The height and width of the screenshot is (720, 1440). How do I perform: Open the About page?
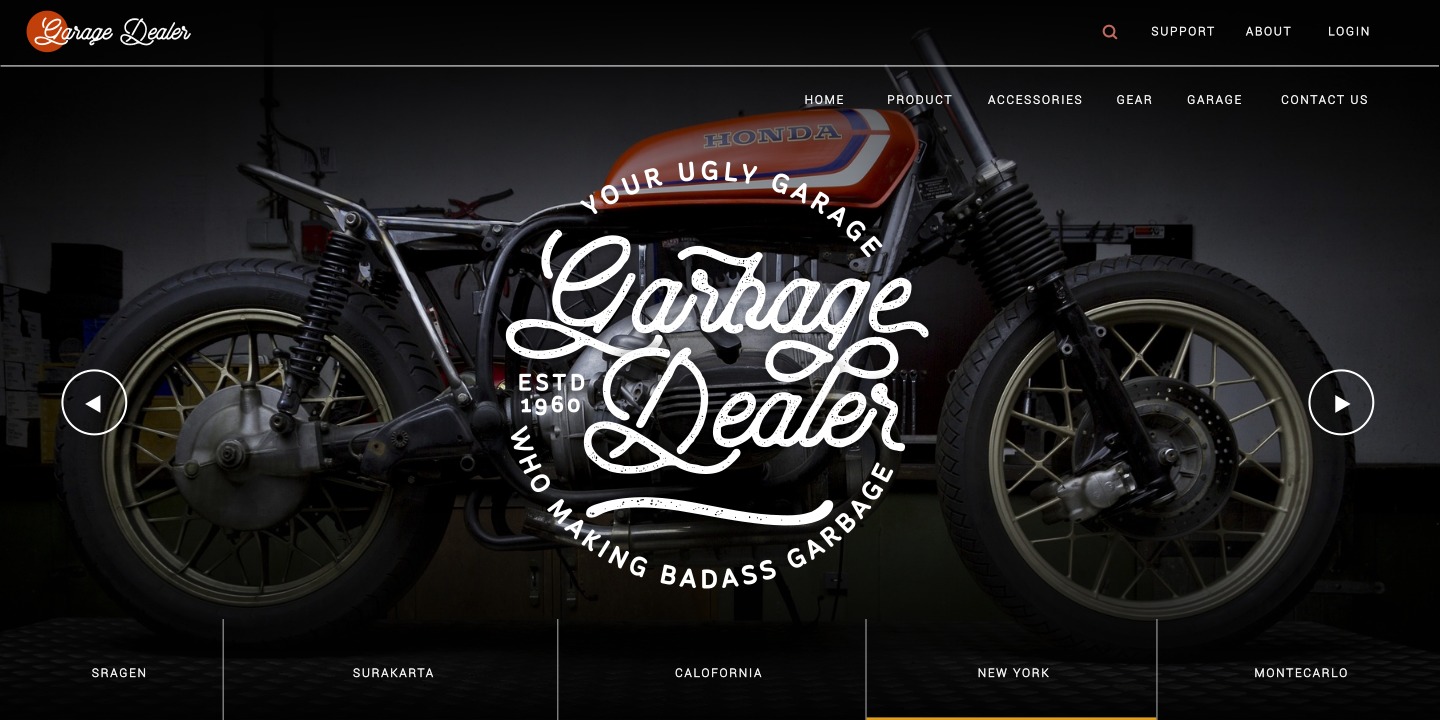click(1269, 32)
